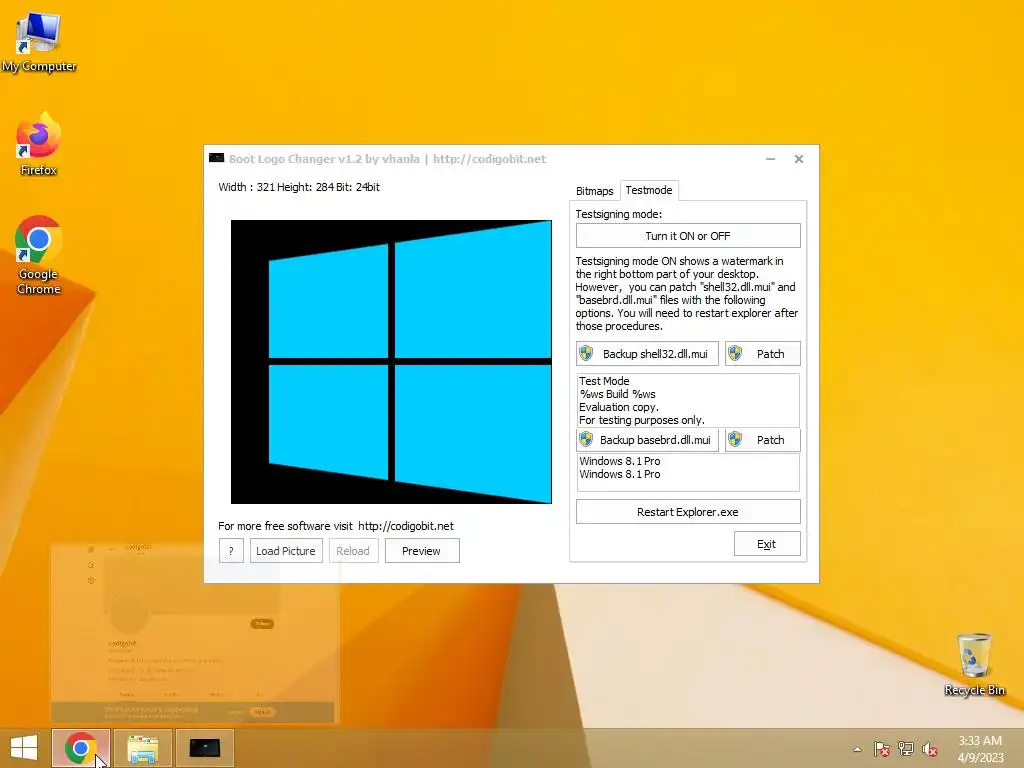Click Backup basebrd.dll.mui button
1024x768 pixels.
coord(647,440)
